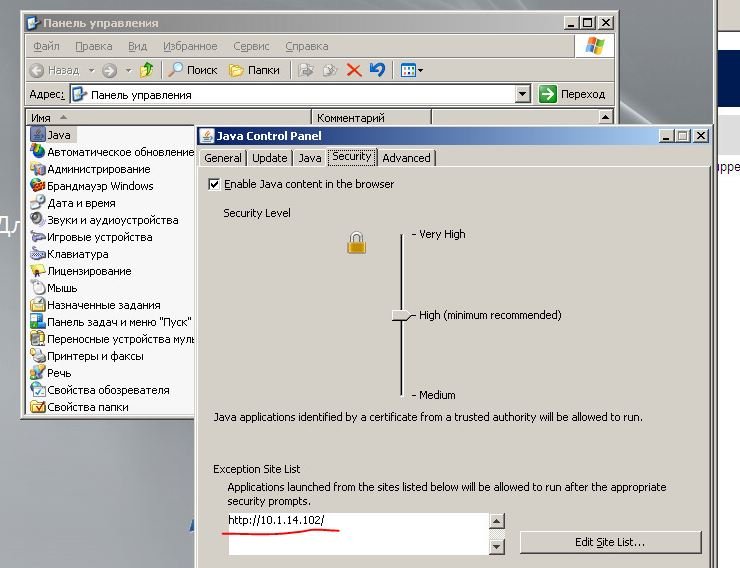The width and height of the screenshot is (740, 568).
Task: Click the Комментарий column header
Action: click(371, 117)
